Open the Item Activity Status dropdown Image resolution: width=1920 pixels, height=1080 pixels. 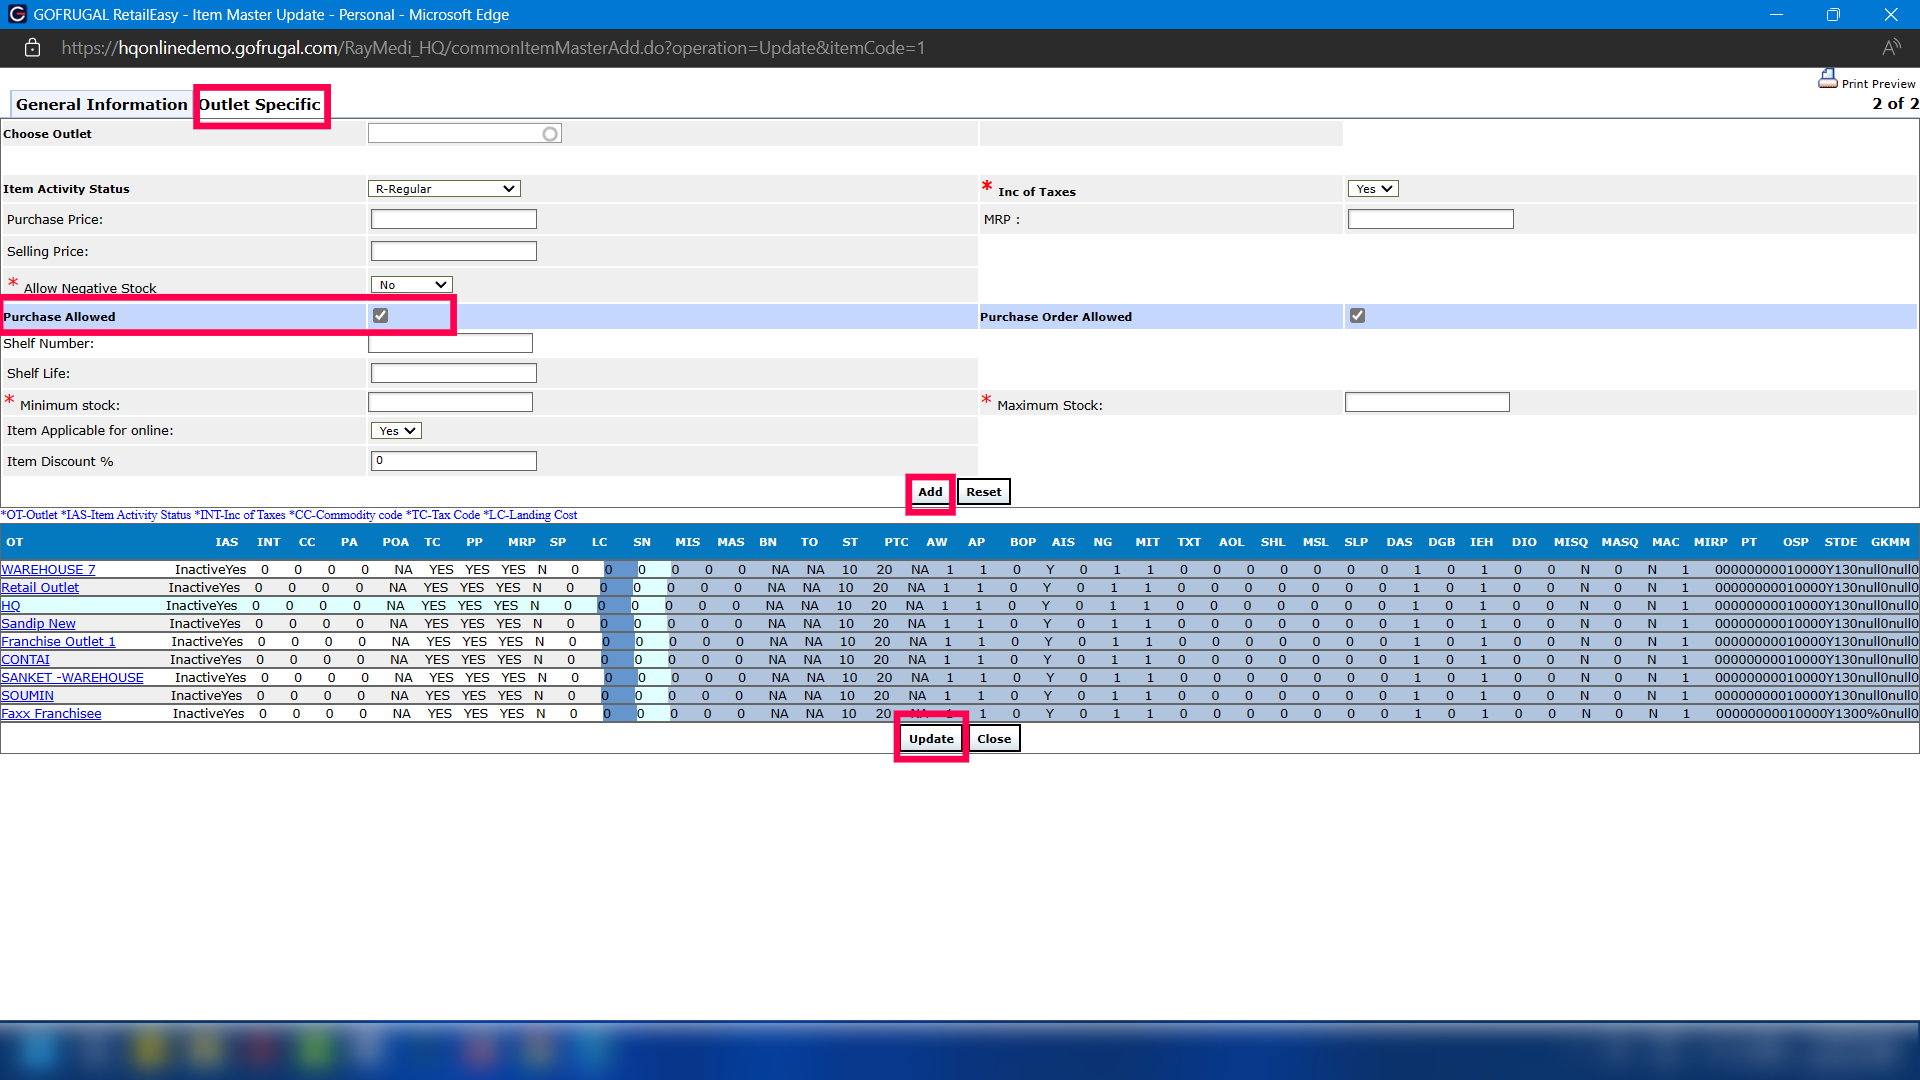click(x=444, y=189)
